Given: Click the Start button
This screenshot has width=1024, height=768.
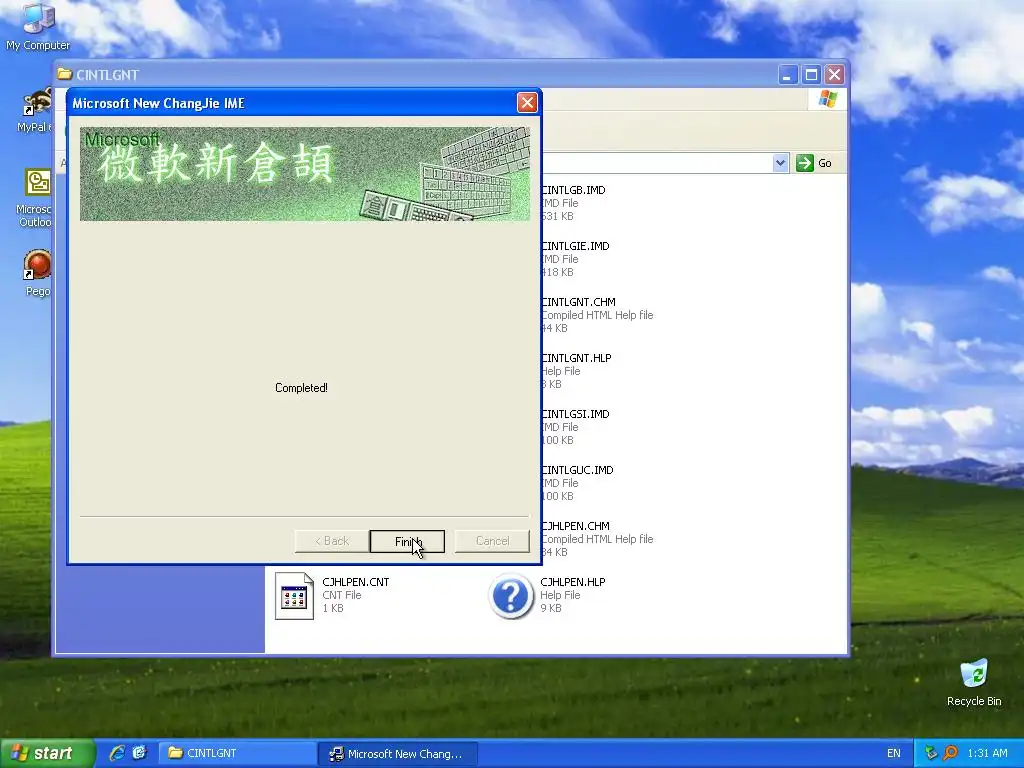Looking at the screenshot, I should (48, 753).
